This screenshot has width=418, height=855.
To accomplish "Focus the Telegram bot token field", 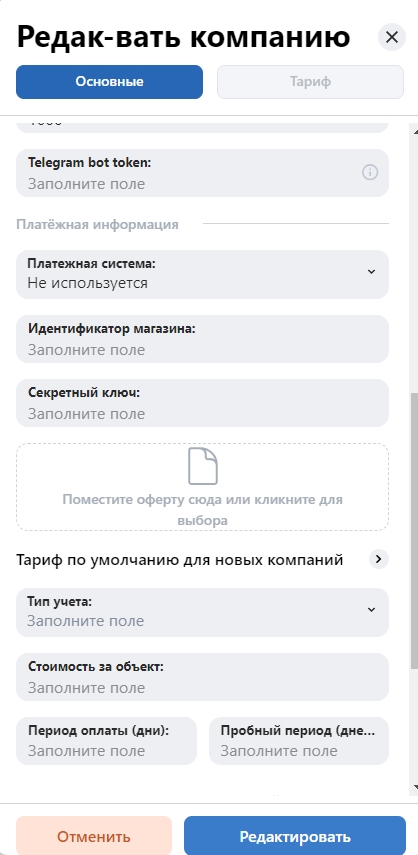I will (x=202, y=173).
